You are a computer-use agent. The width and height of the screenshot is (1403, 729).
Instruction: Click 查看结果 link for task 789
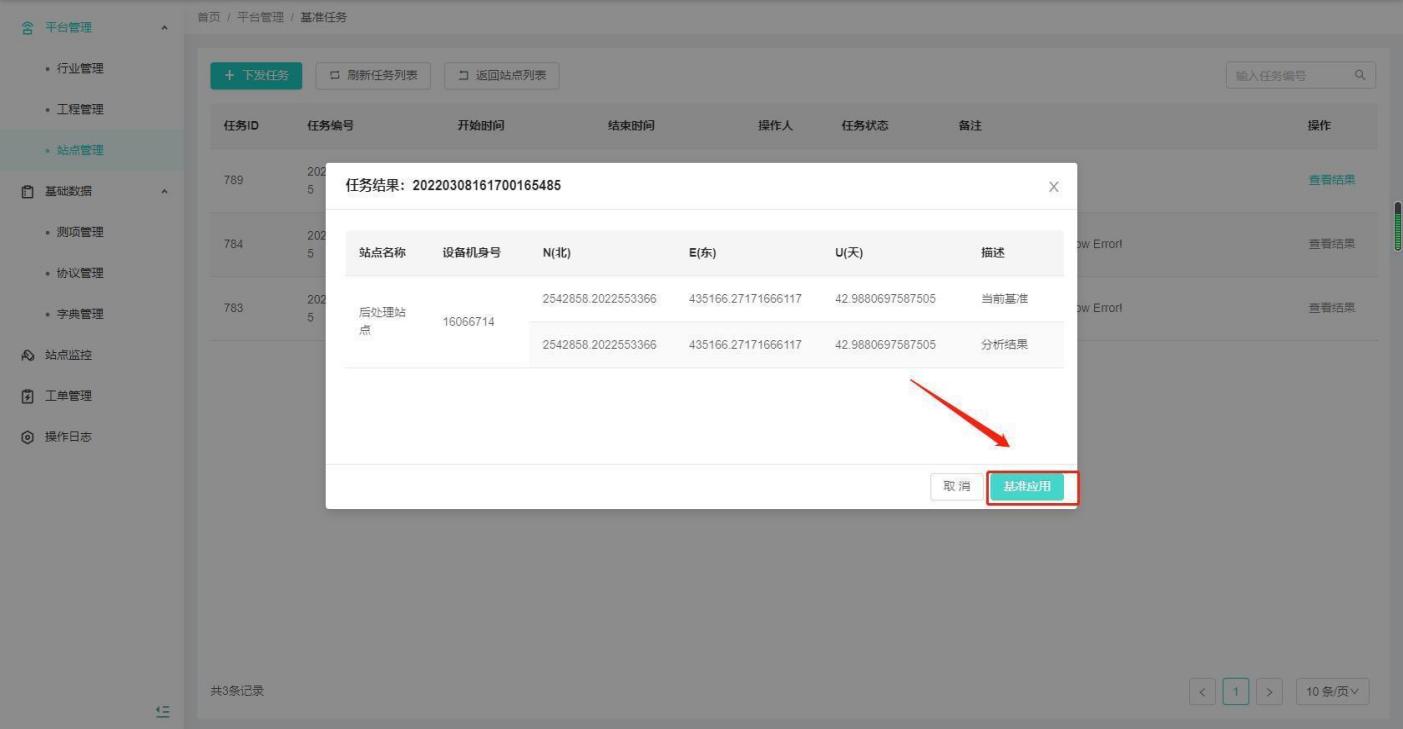(1332, 180)
